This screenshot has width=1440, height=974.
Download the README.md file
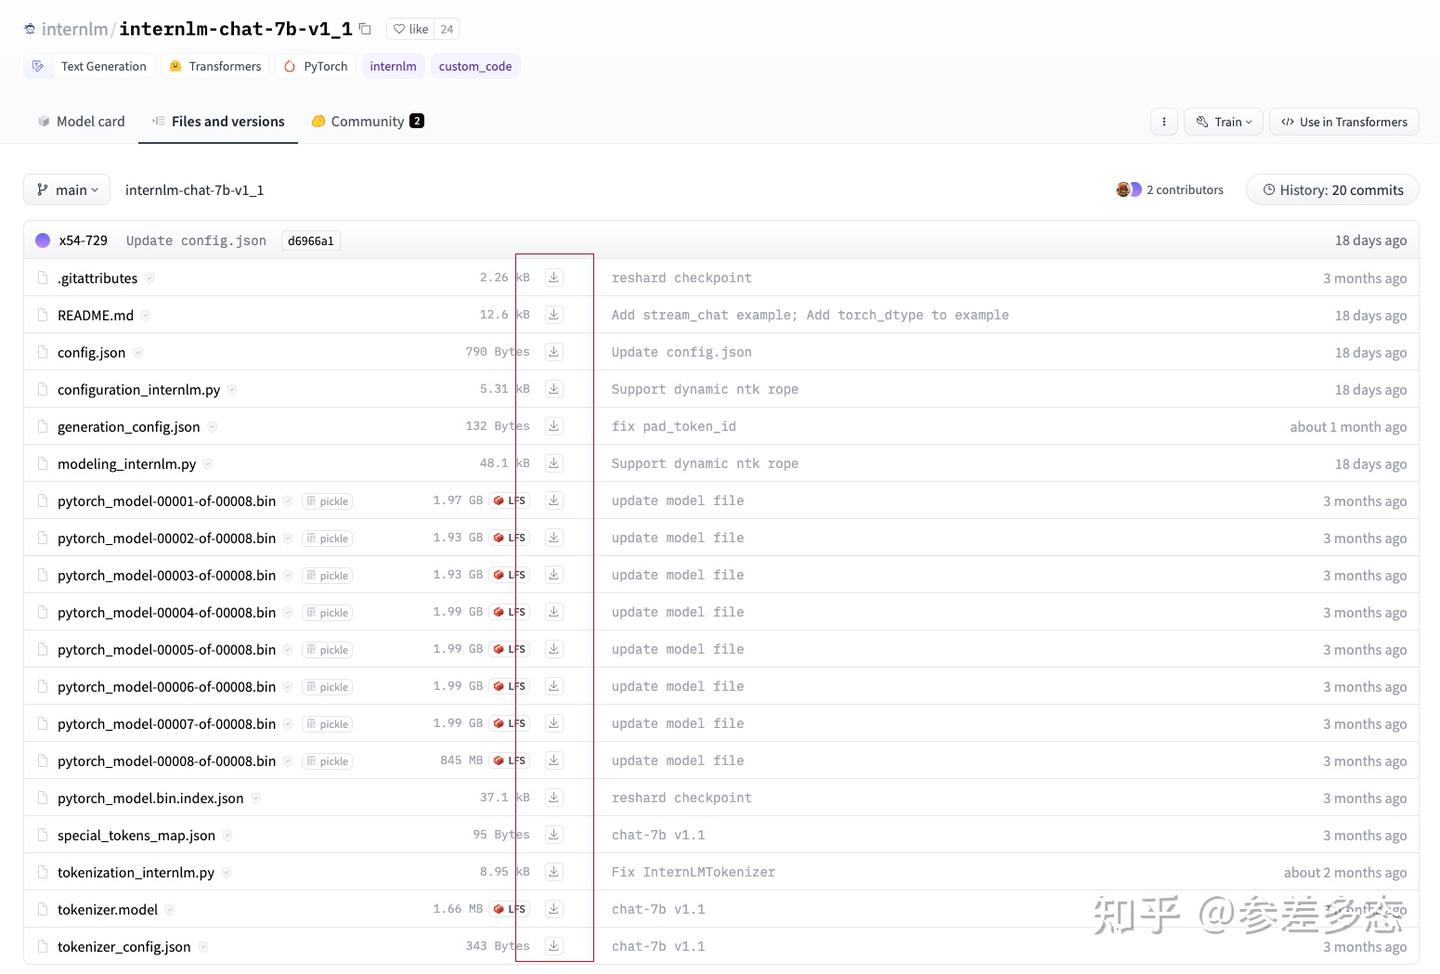click(x=553, y=314)
